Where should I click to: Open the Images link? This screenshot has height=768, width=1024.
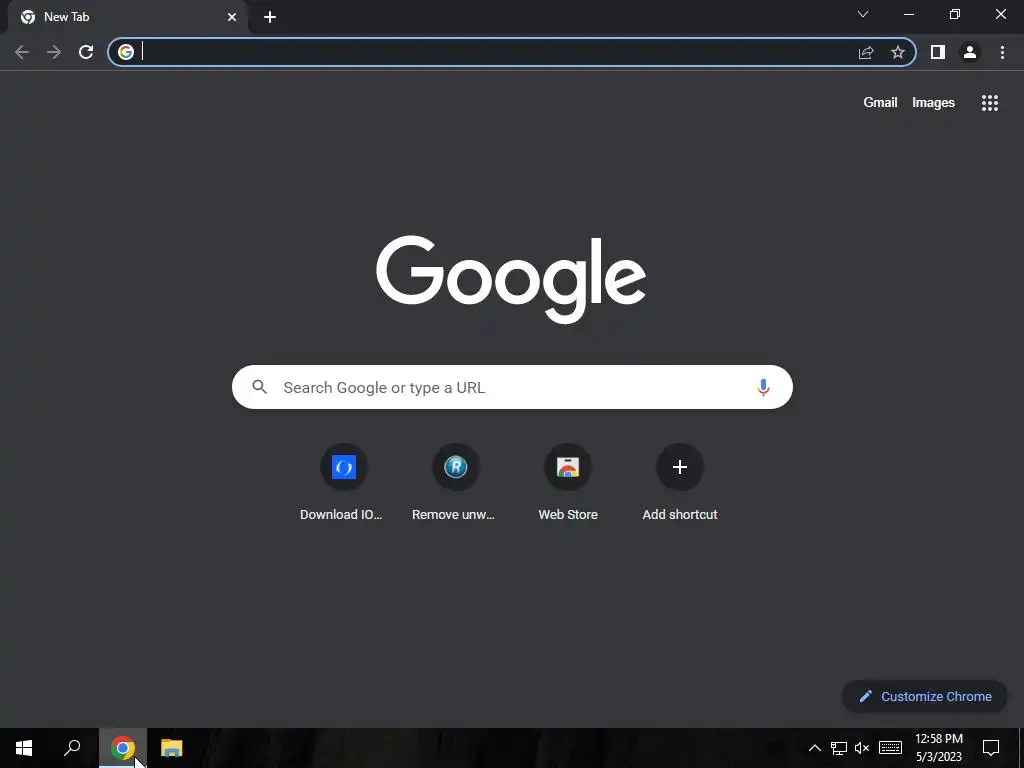pyautogui.click(x=933, y=103)
